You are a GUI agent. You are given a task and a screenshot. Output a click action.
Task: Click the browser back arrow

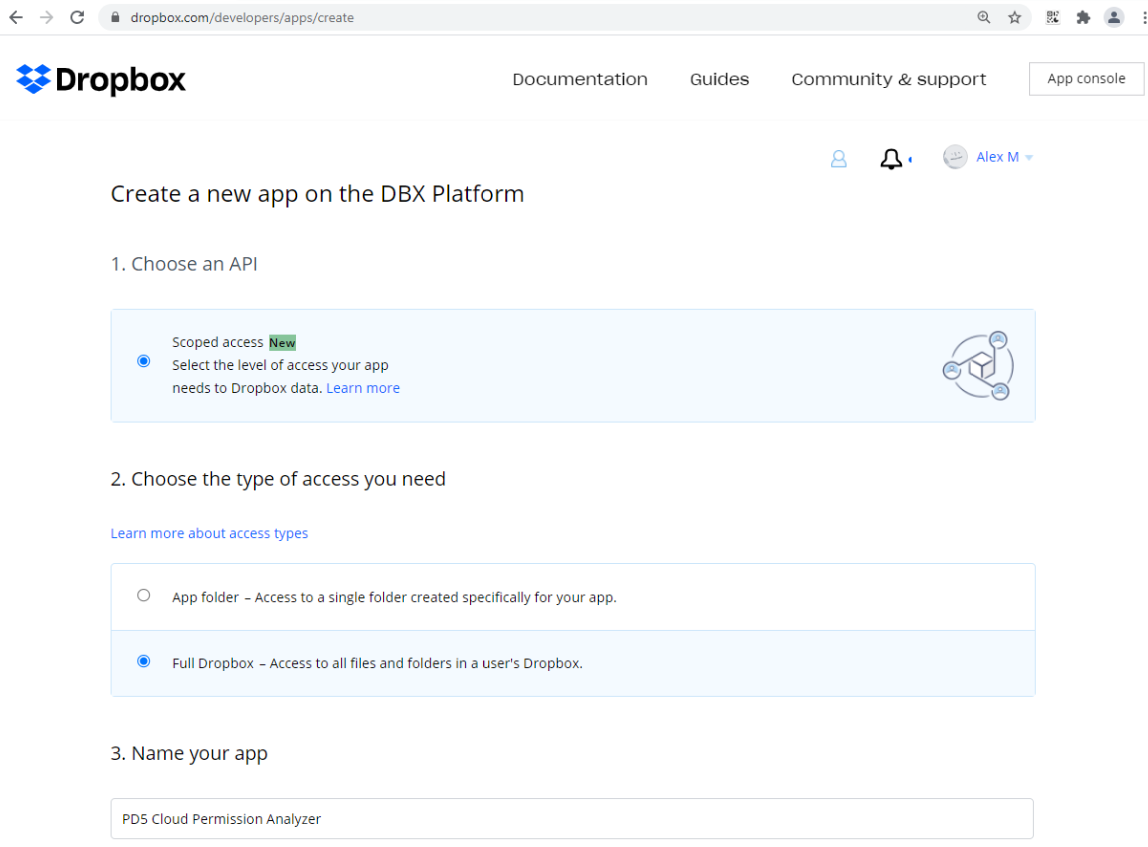18,17
